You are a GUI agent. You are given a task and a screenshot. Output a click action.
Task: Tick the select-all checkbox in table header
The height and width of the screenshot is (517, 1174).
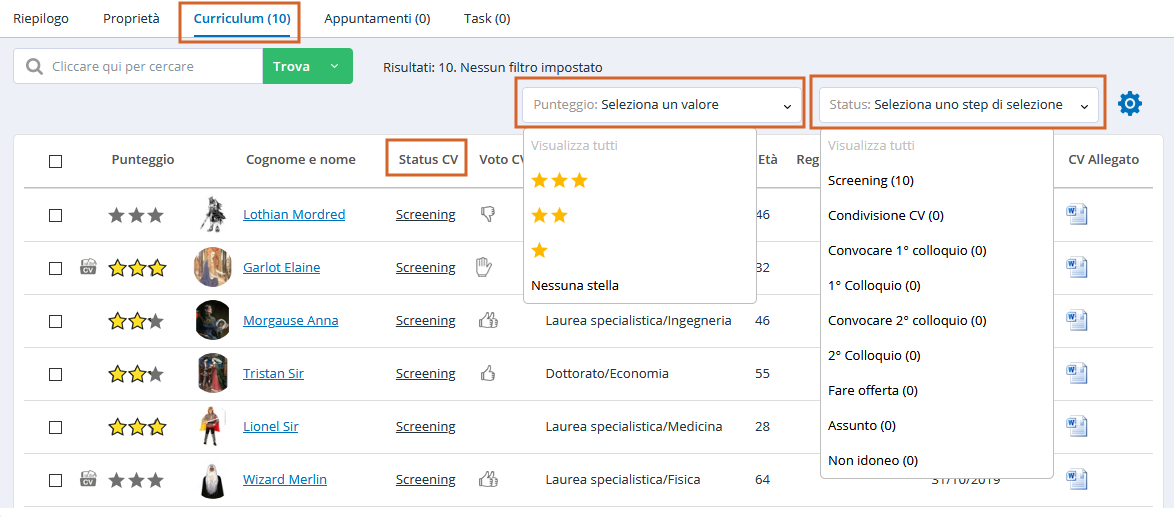[x=55, y=161]
